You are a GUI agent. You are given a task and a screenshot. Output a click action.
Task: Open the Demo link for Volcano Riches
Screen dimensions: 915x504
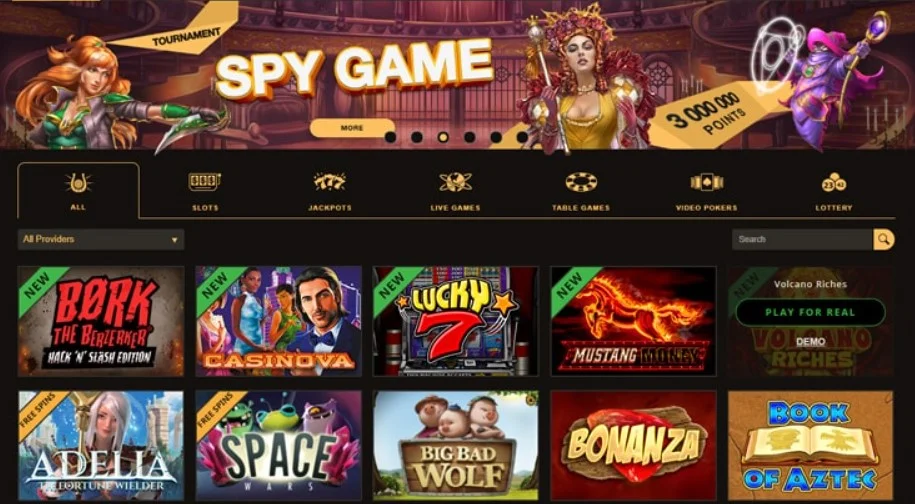[x=811, y=342]
